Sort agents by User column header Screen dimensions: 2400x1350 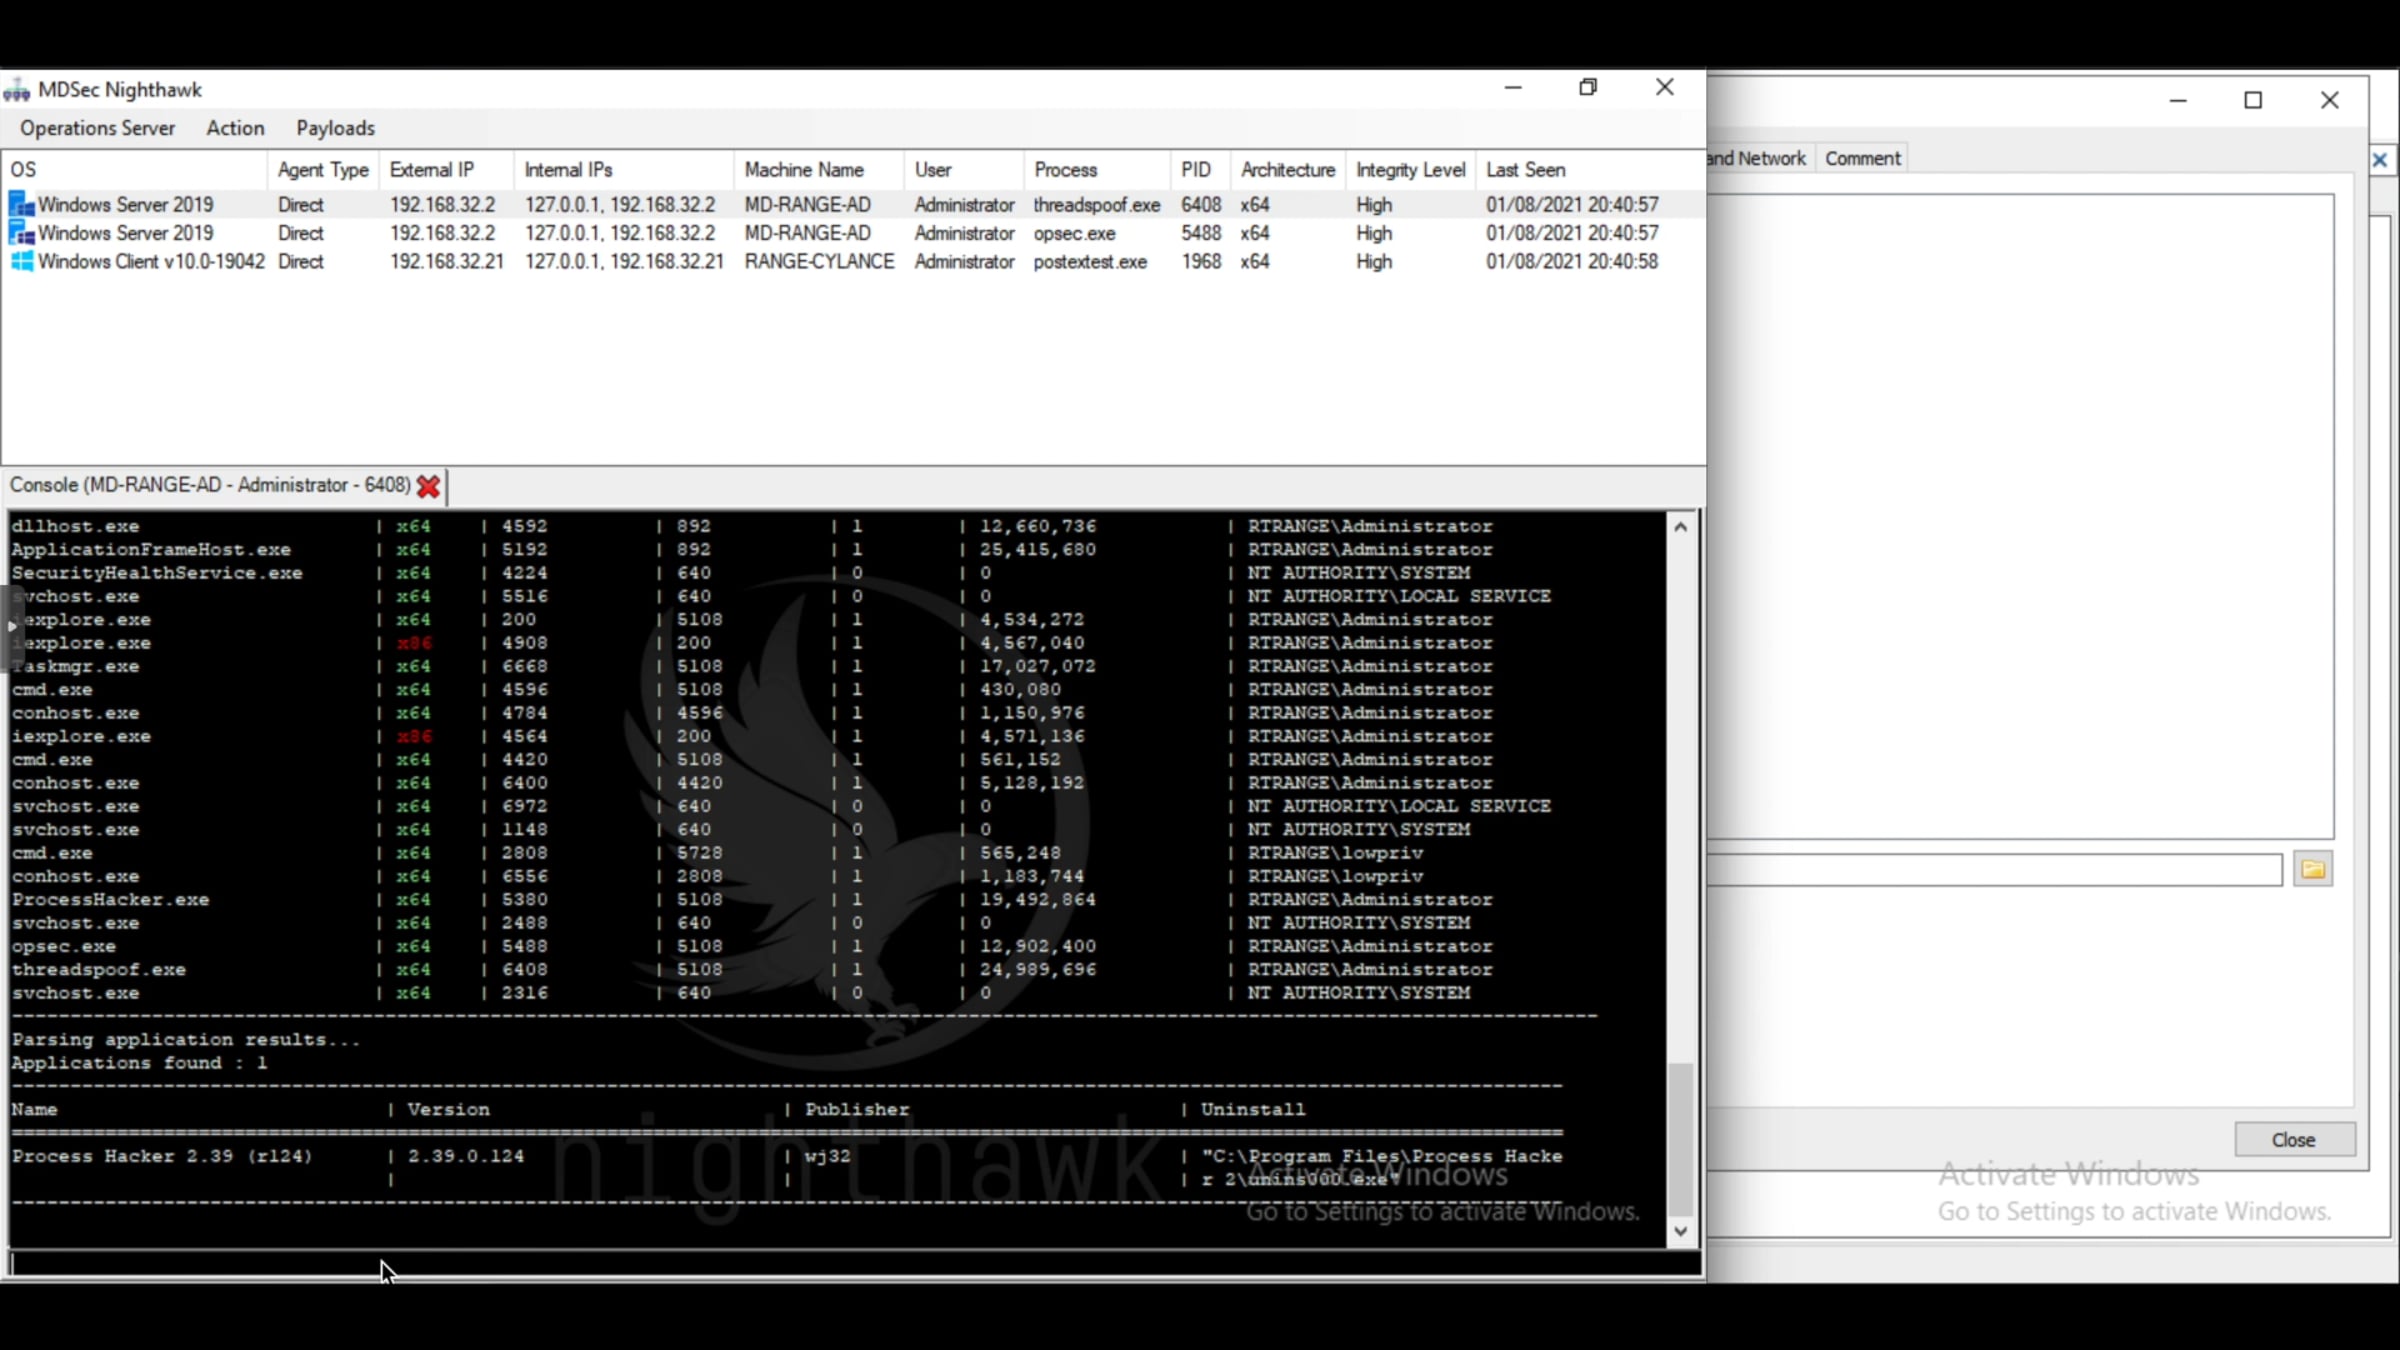point(964,170)
